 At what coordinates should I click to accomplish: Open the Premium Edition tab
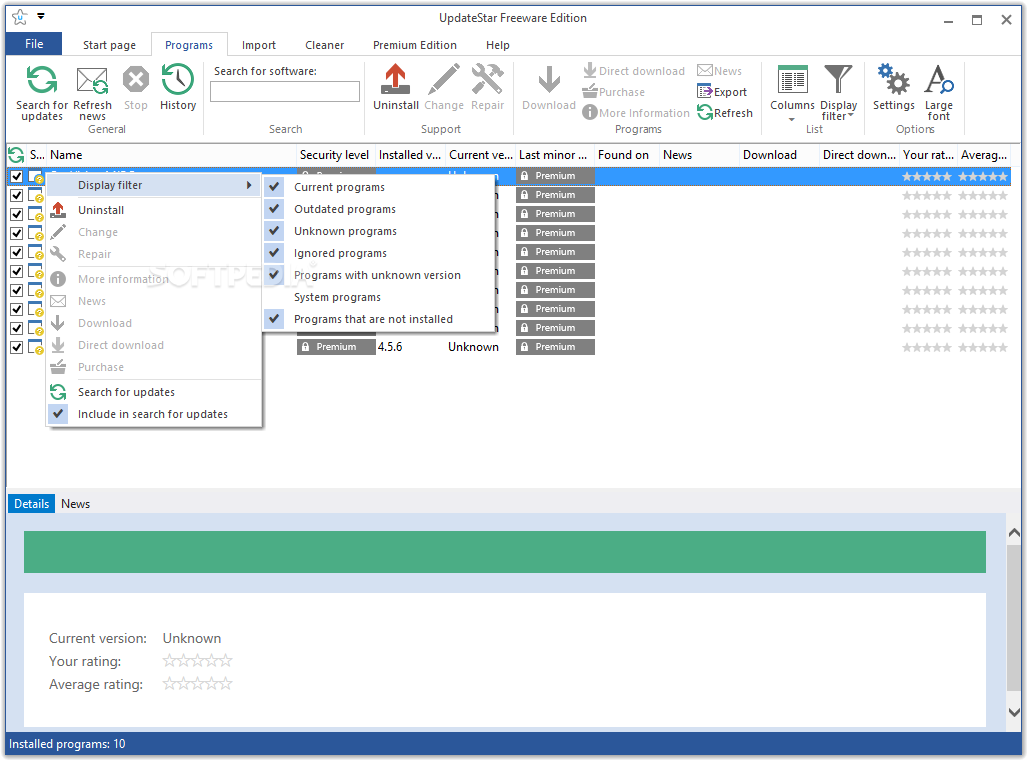415,45
